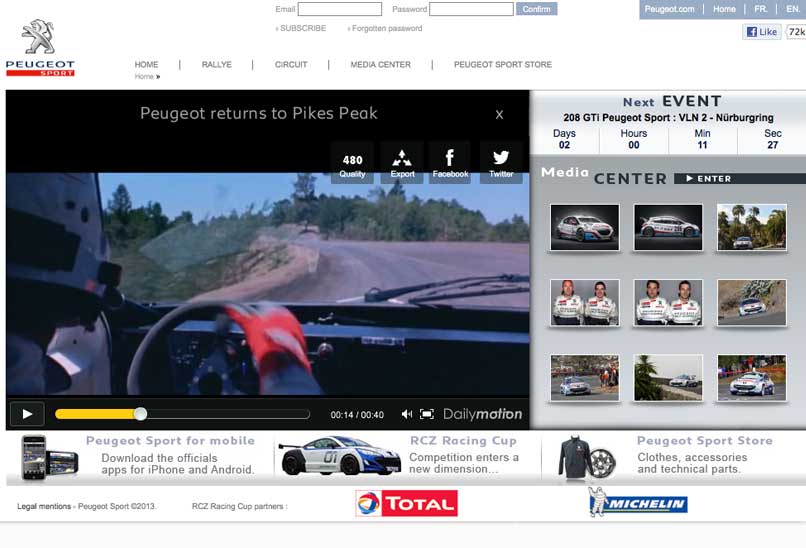
Task: Share the video on Twitter
Action: point(501,163)
